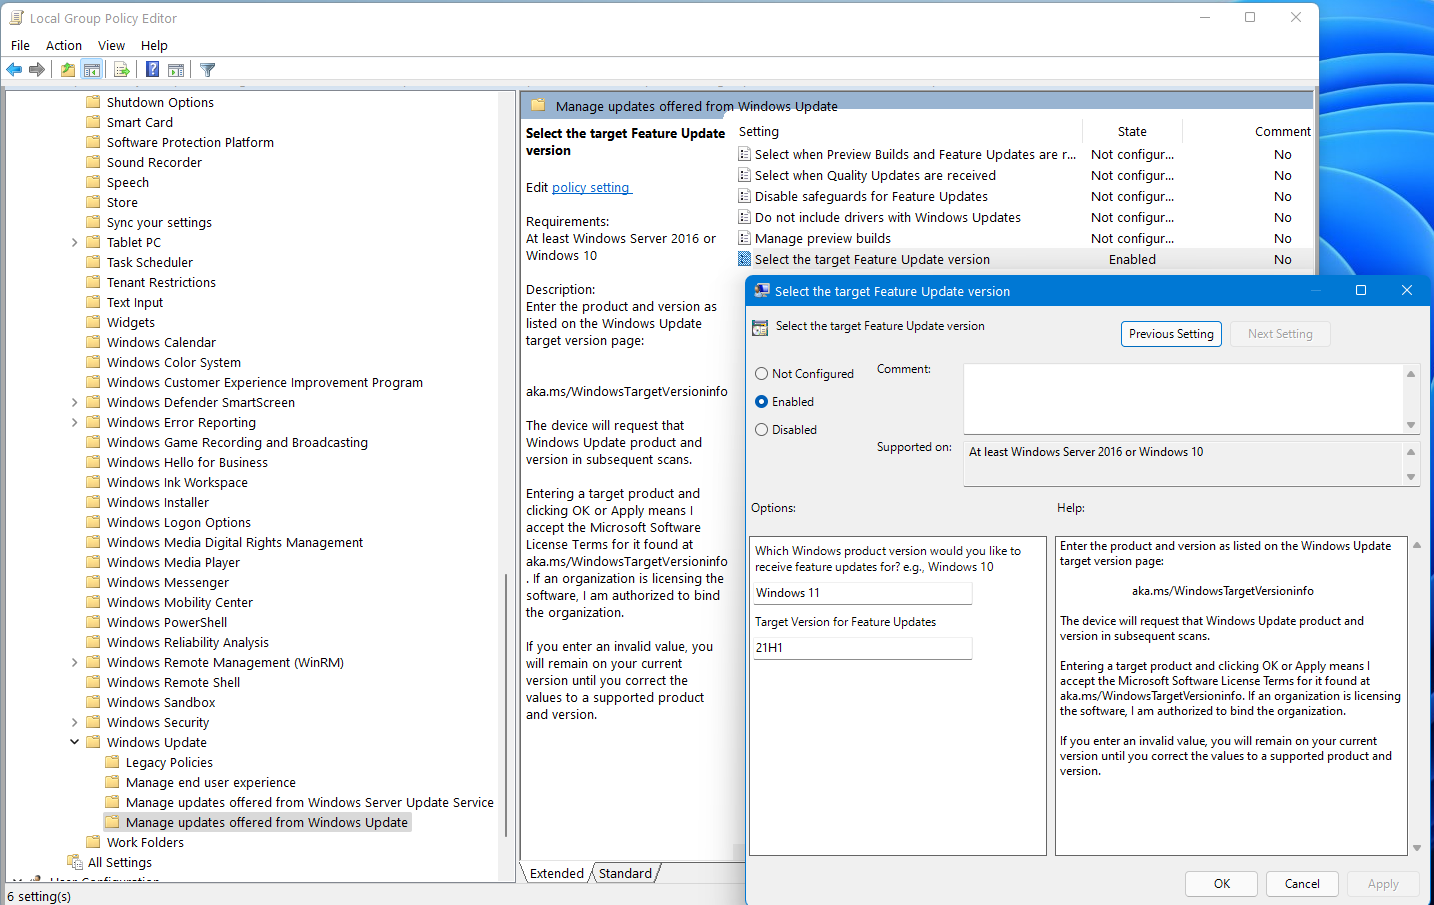Switch to the Standard tab
This screenshot has height=905, width=1434.
pyautogui.click(x=625, y=873)
